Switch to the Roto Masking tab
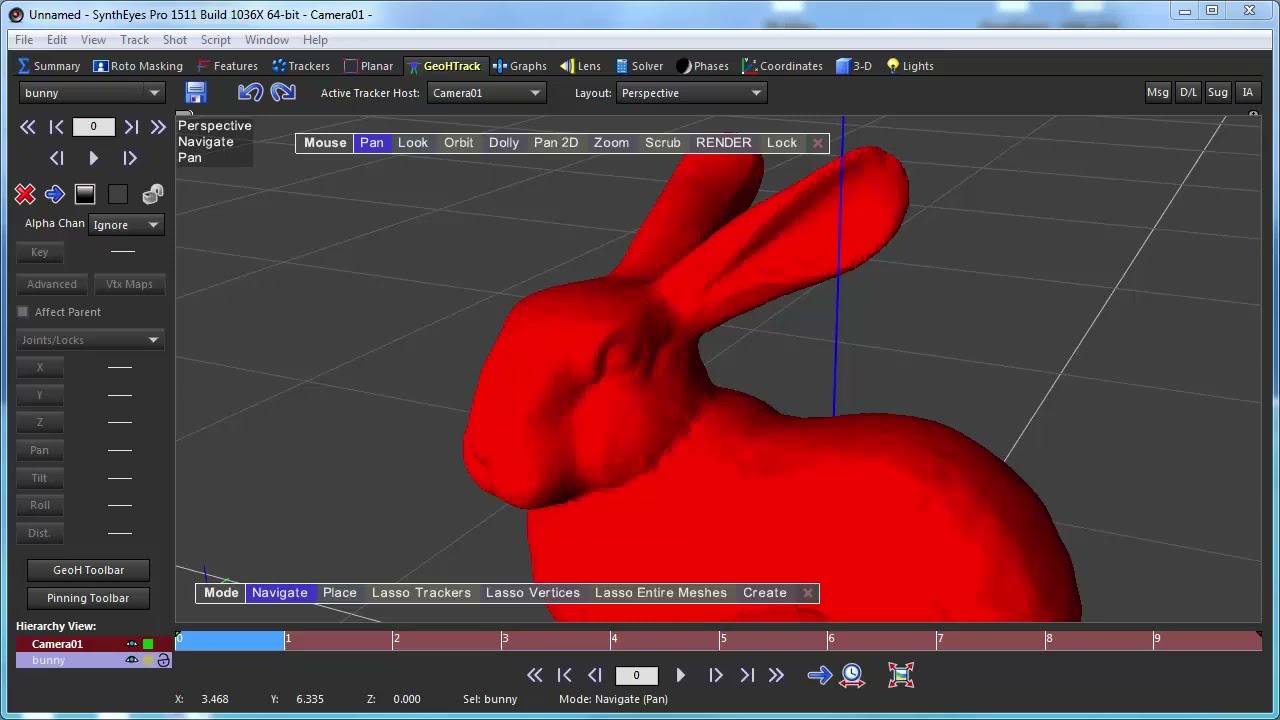This screenshot has width=1280, height=720. pyautogui.click(x=138, y=66)
